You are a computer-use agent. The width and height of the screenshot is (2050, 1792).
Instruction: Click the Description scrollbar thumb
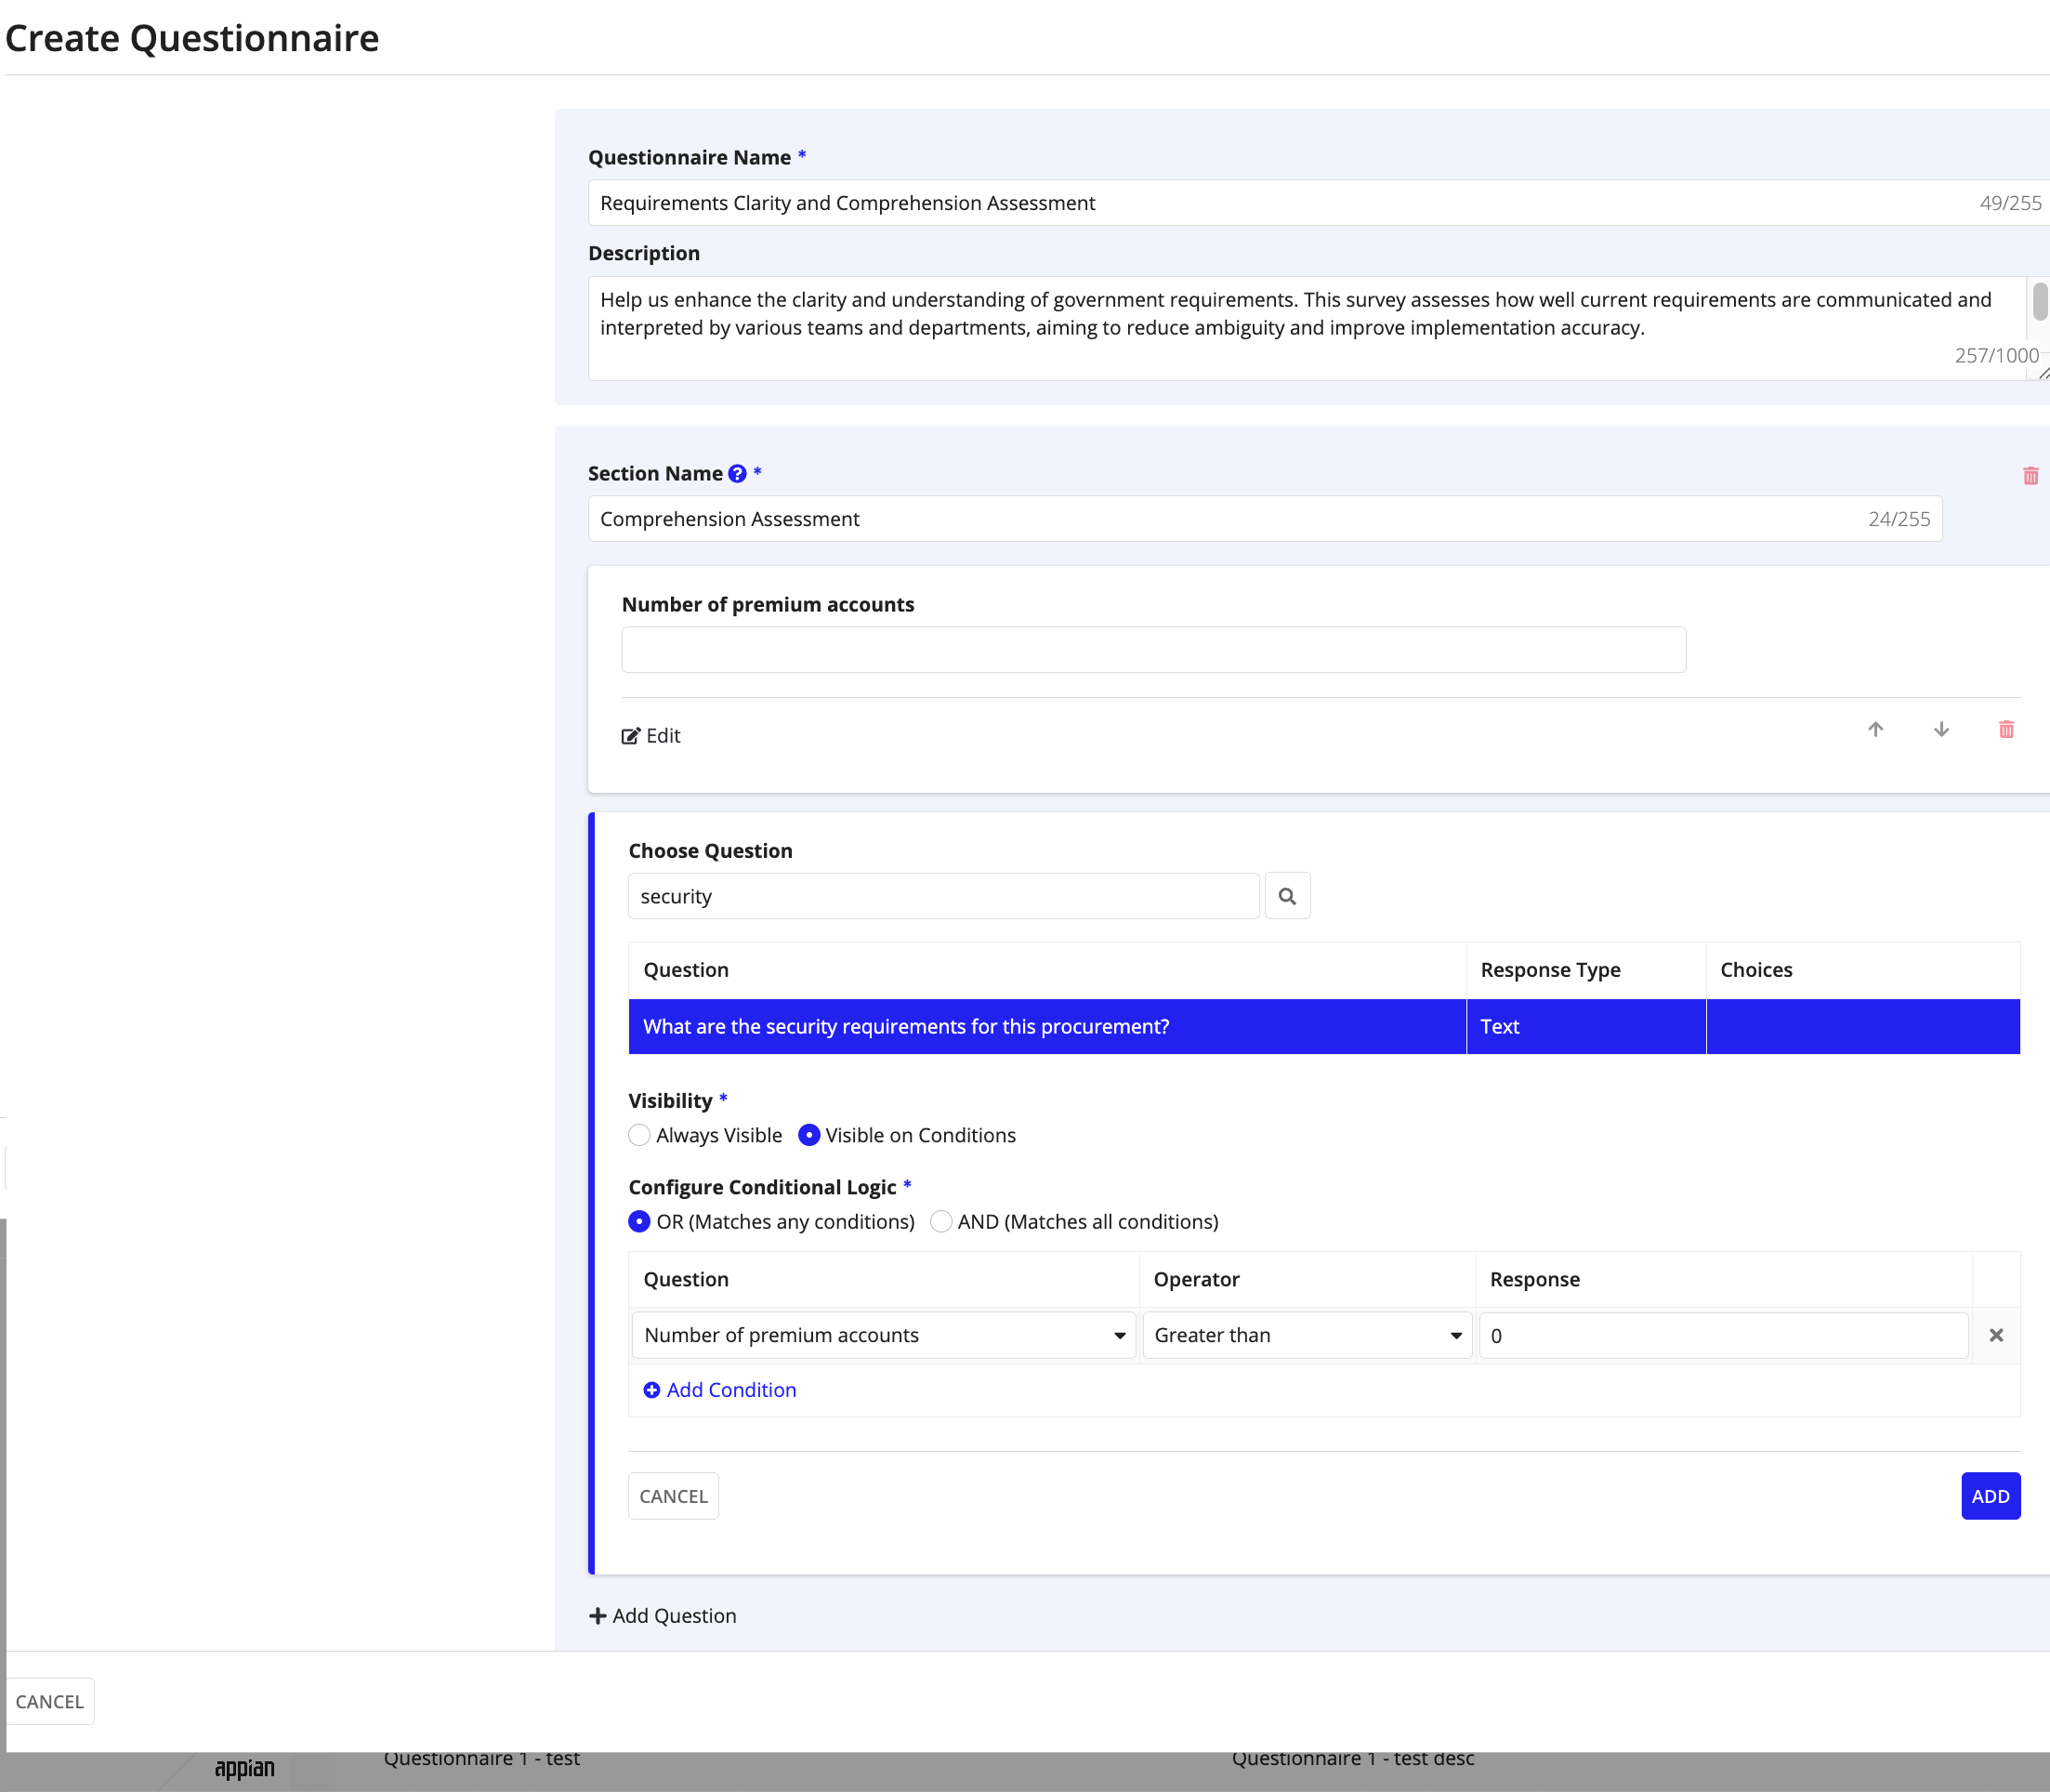click(x=2040, y=301)
